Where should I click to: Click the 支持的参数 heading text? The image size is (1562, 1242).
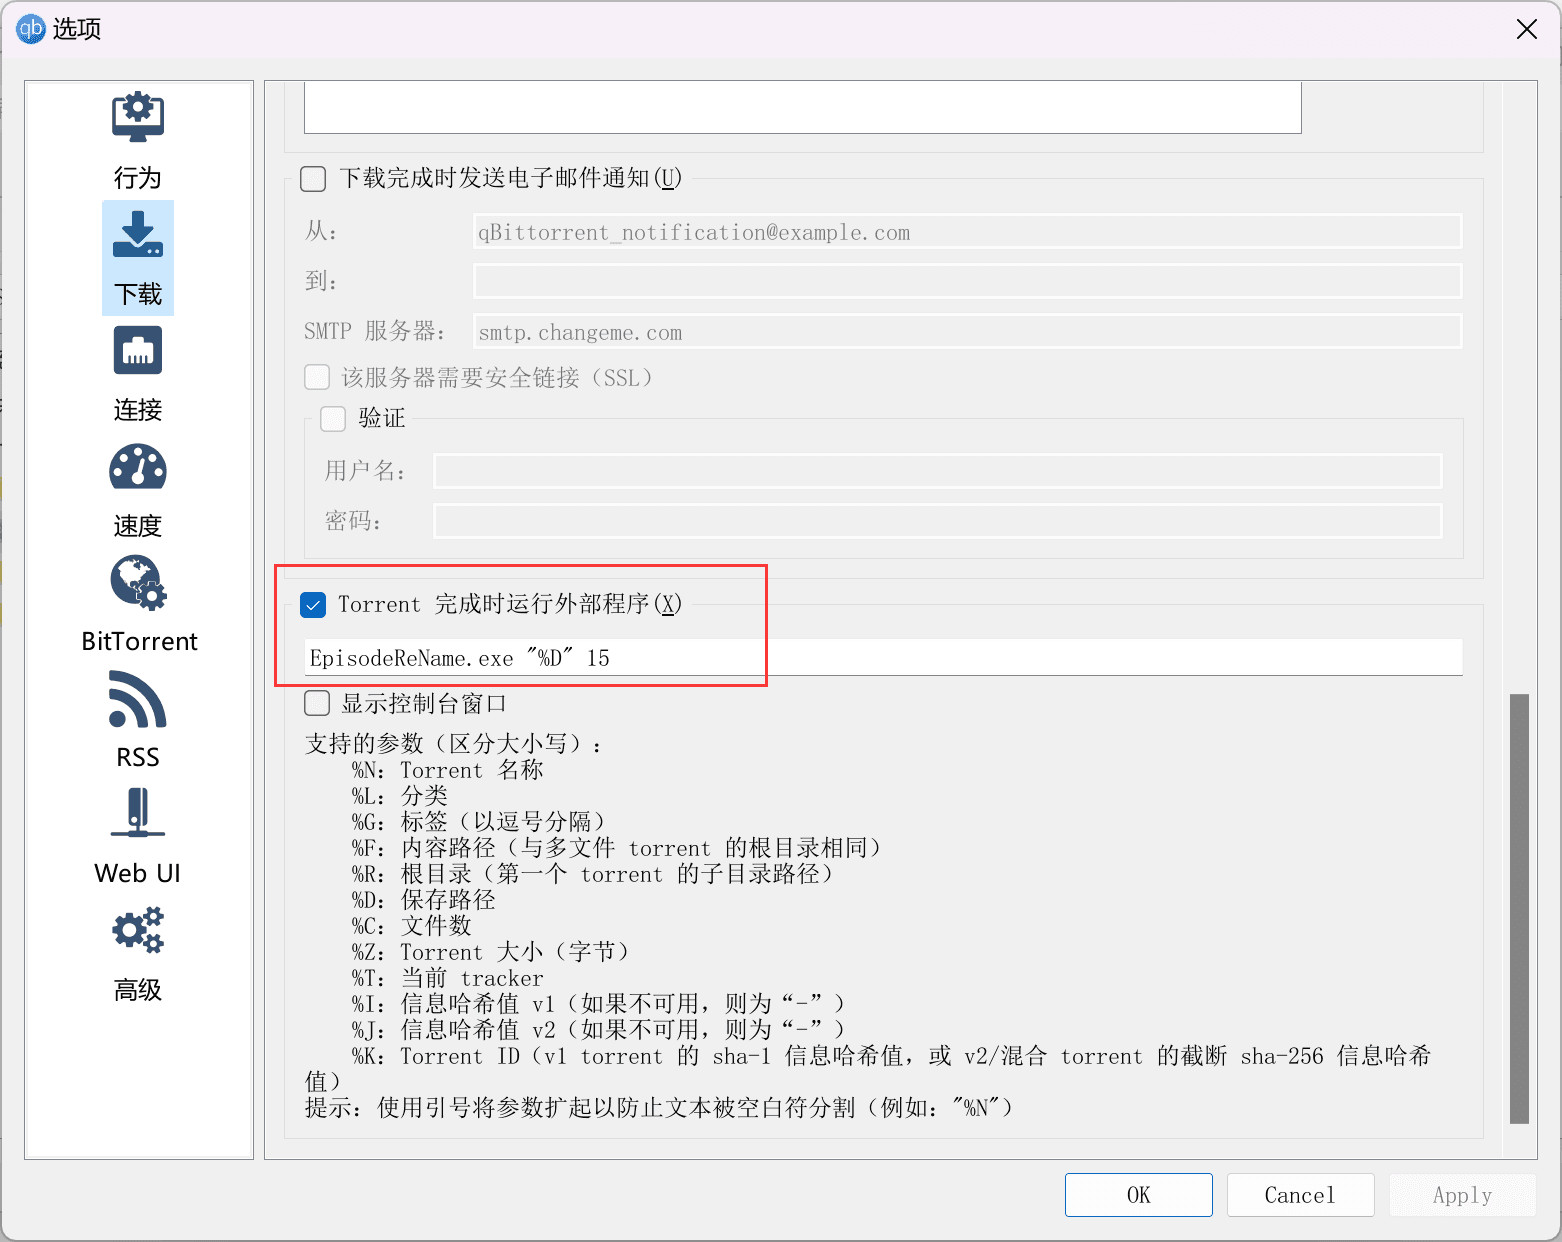455,744
